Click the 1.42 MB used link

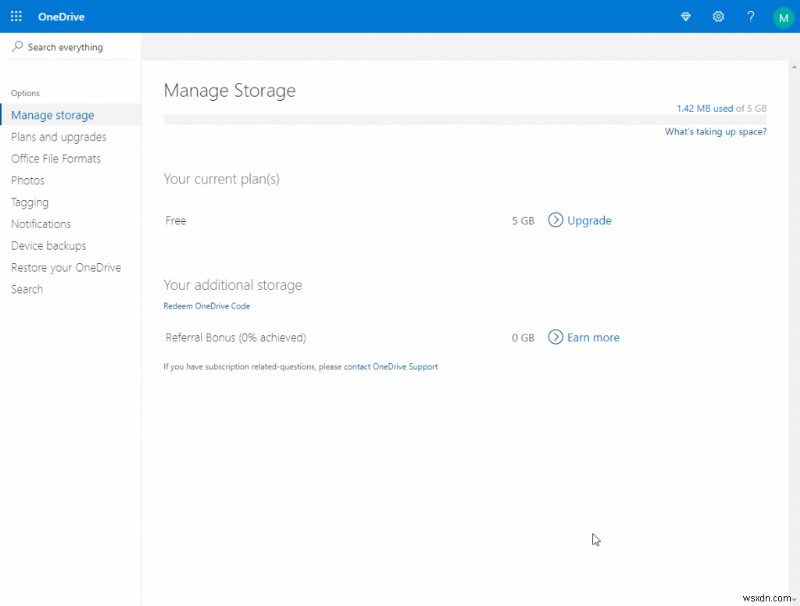705,108
